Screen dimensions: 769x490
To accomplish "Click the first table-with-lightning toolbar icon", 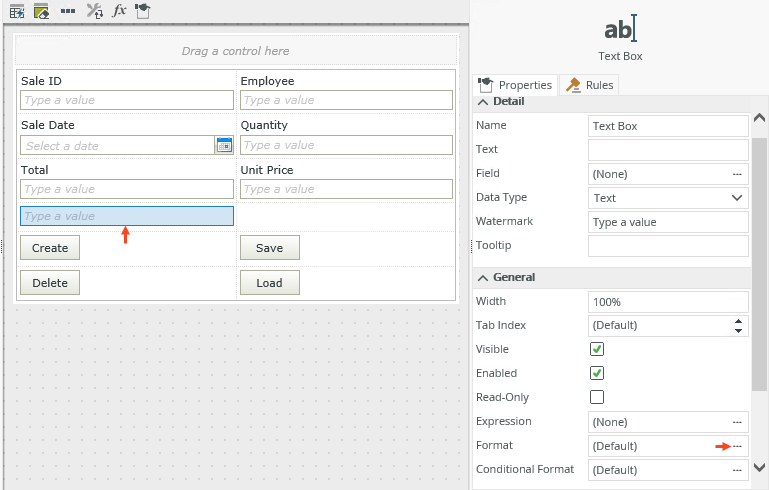I will [x=17, y=11].
